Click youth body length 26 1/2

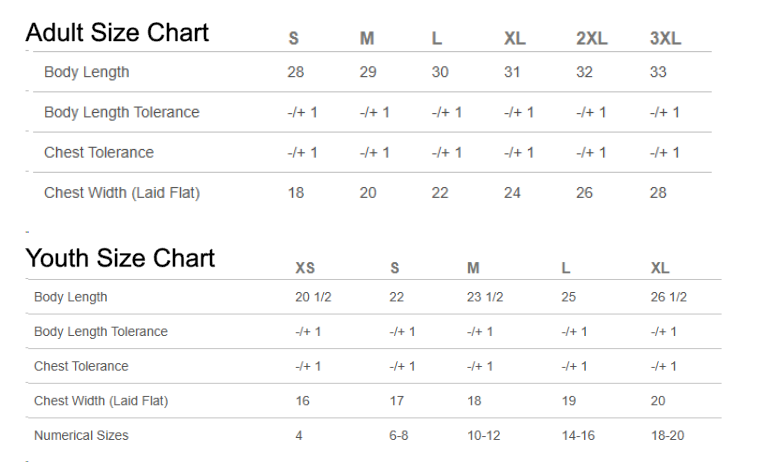click(668, 297)
